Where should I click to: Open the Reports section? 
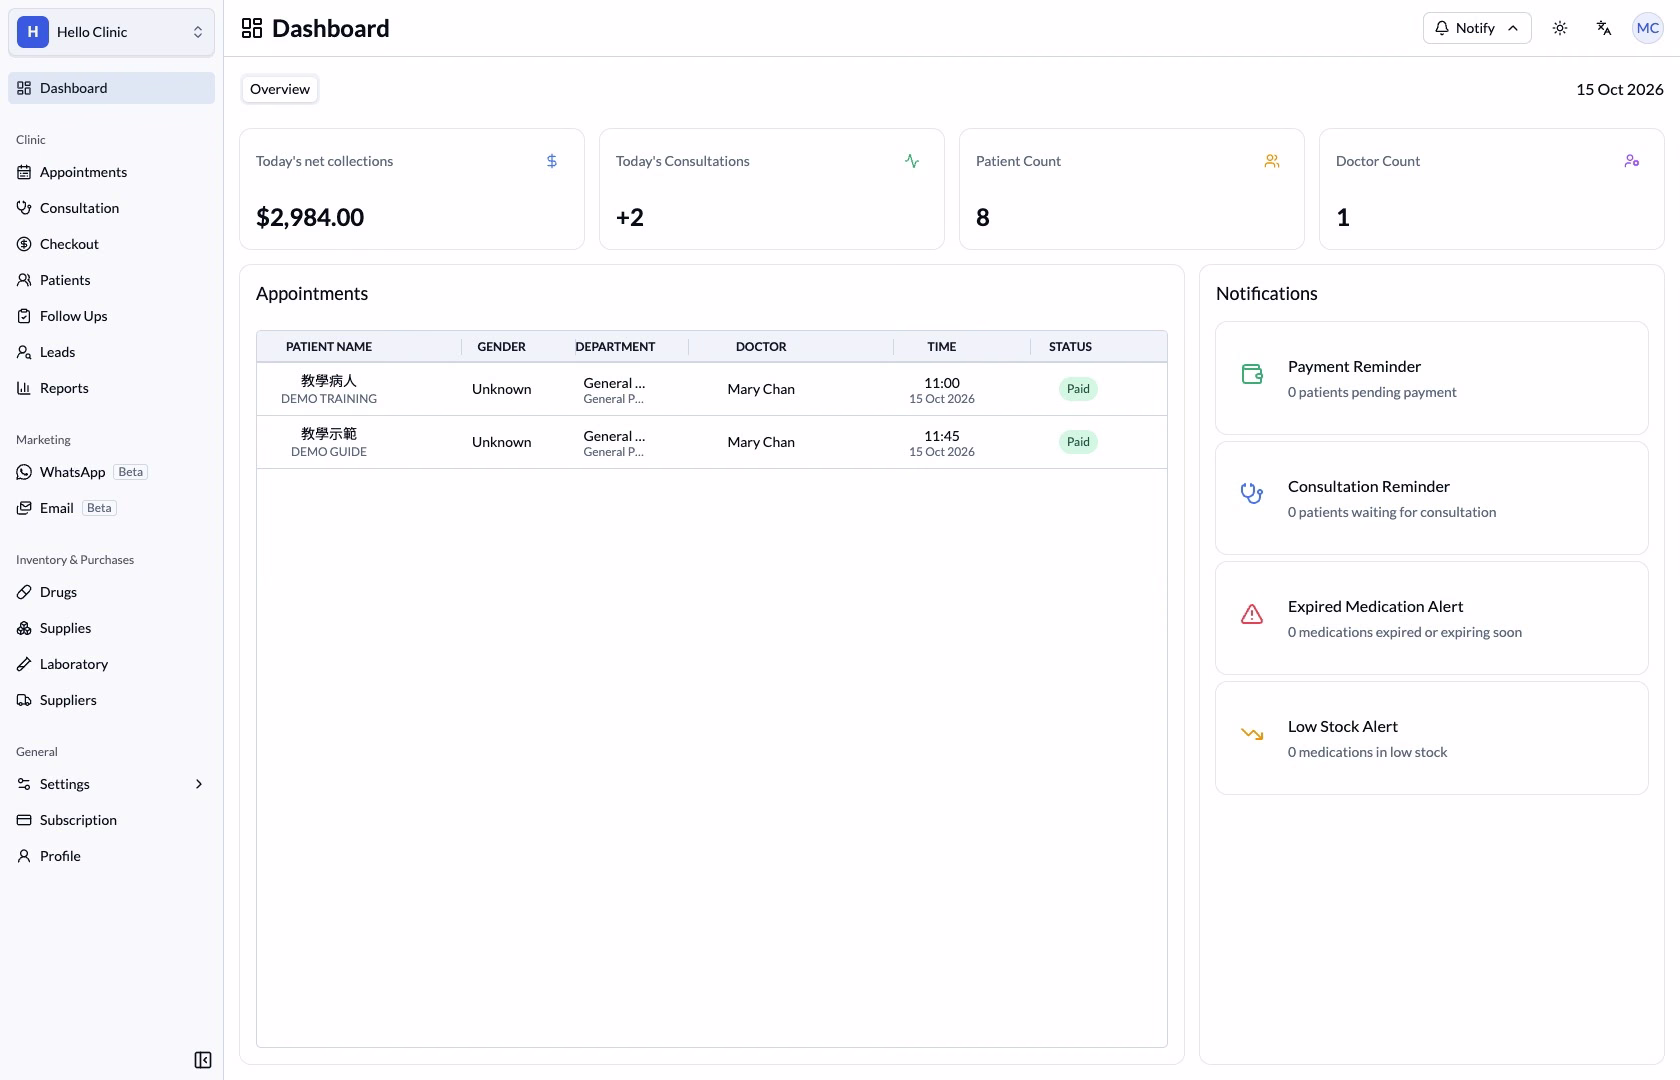click(x=111, y=388)
